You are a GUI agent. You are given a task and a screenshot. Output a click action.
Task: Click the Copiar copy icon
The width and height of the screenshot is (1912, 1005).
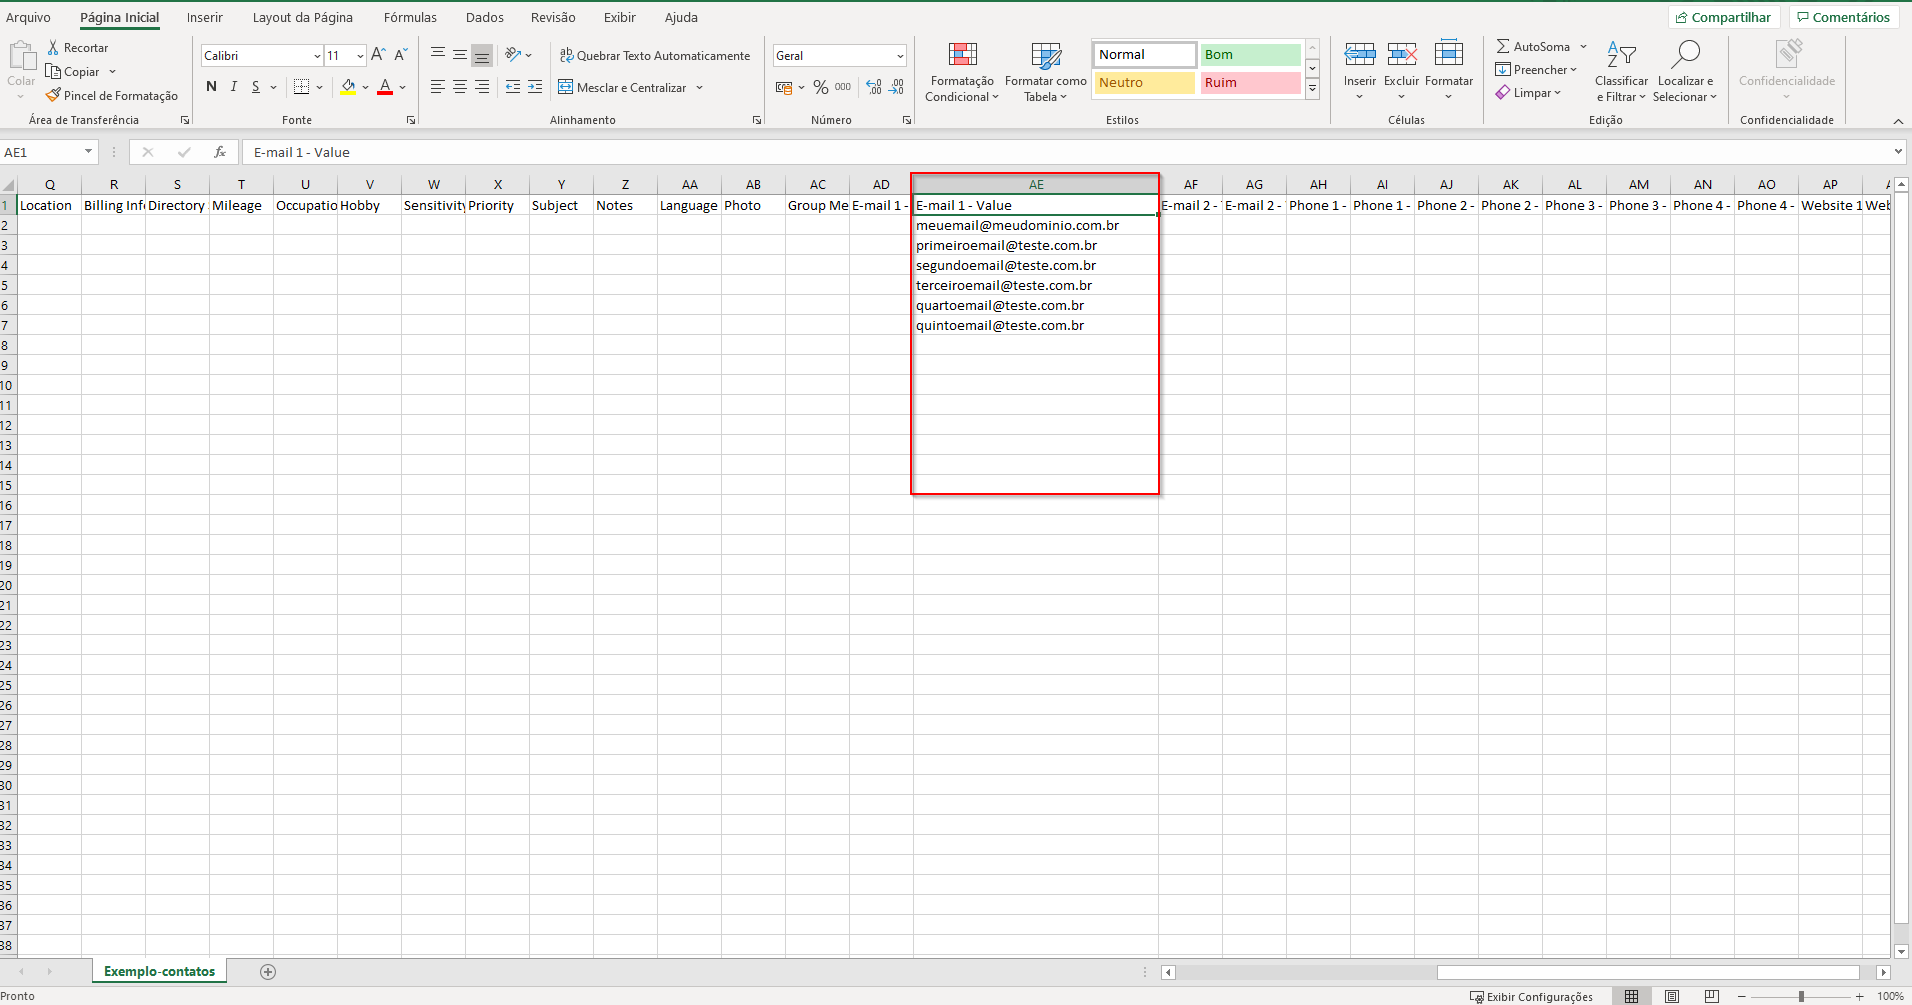click(53, 71)
